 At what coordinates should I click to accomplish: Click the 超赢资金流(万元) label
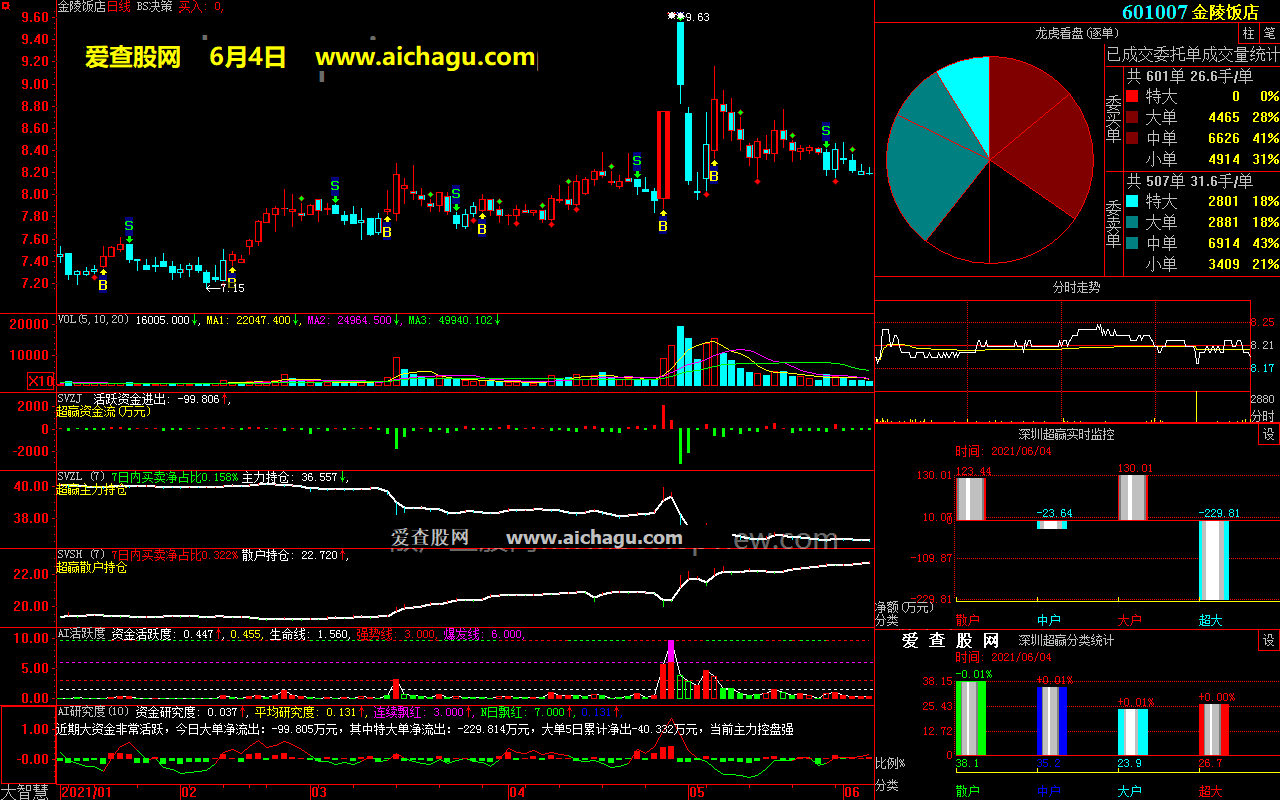[103, 411]
